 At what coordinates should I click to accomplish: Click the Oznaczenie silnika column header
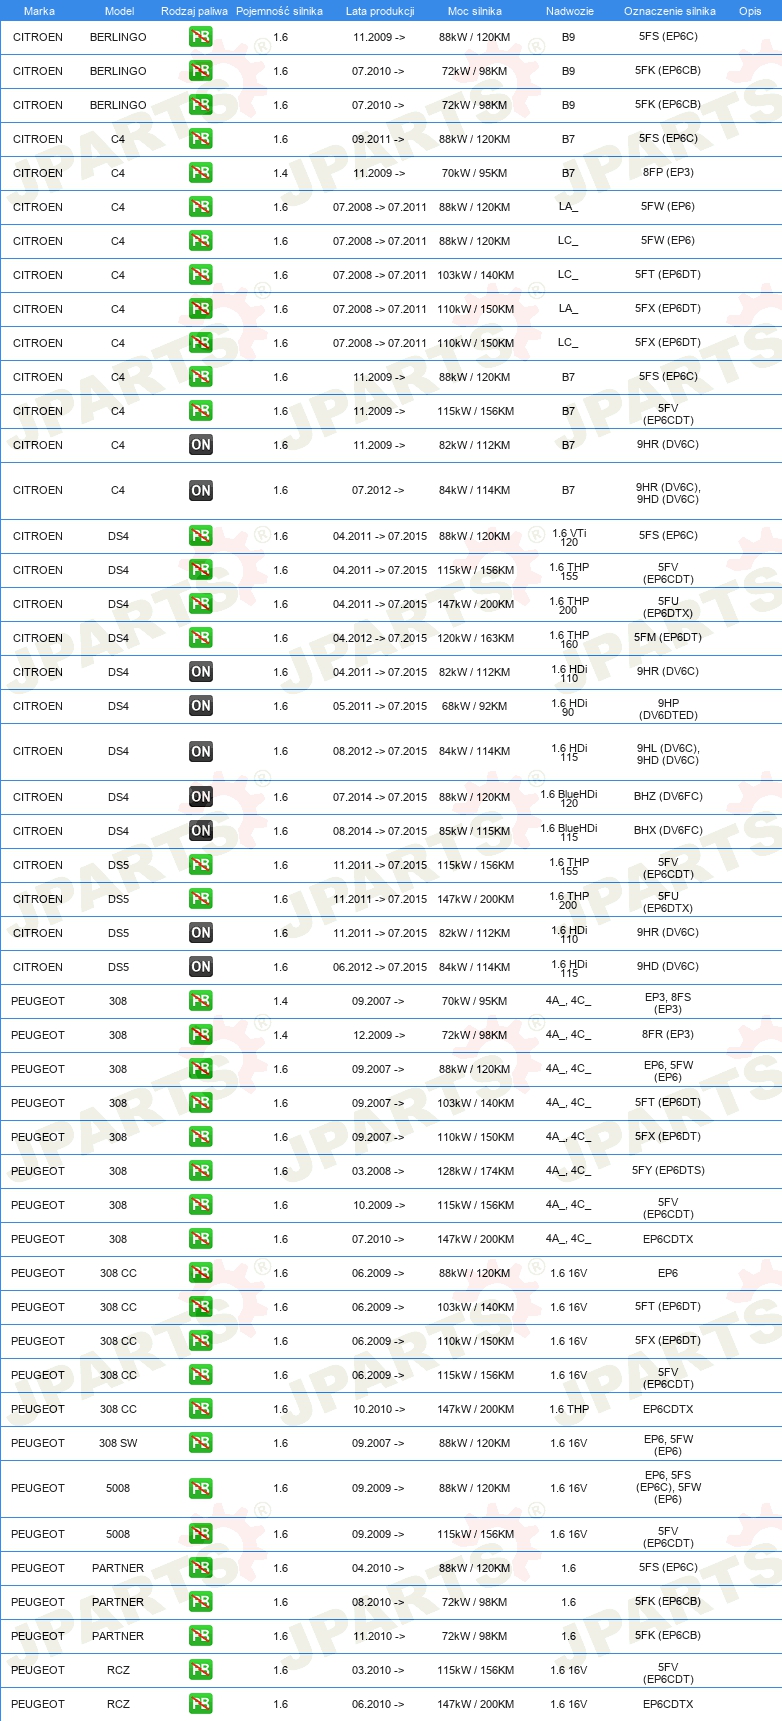pyautogui.click(x=670, y=11)
